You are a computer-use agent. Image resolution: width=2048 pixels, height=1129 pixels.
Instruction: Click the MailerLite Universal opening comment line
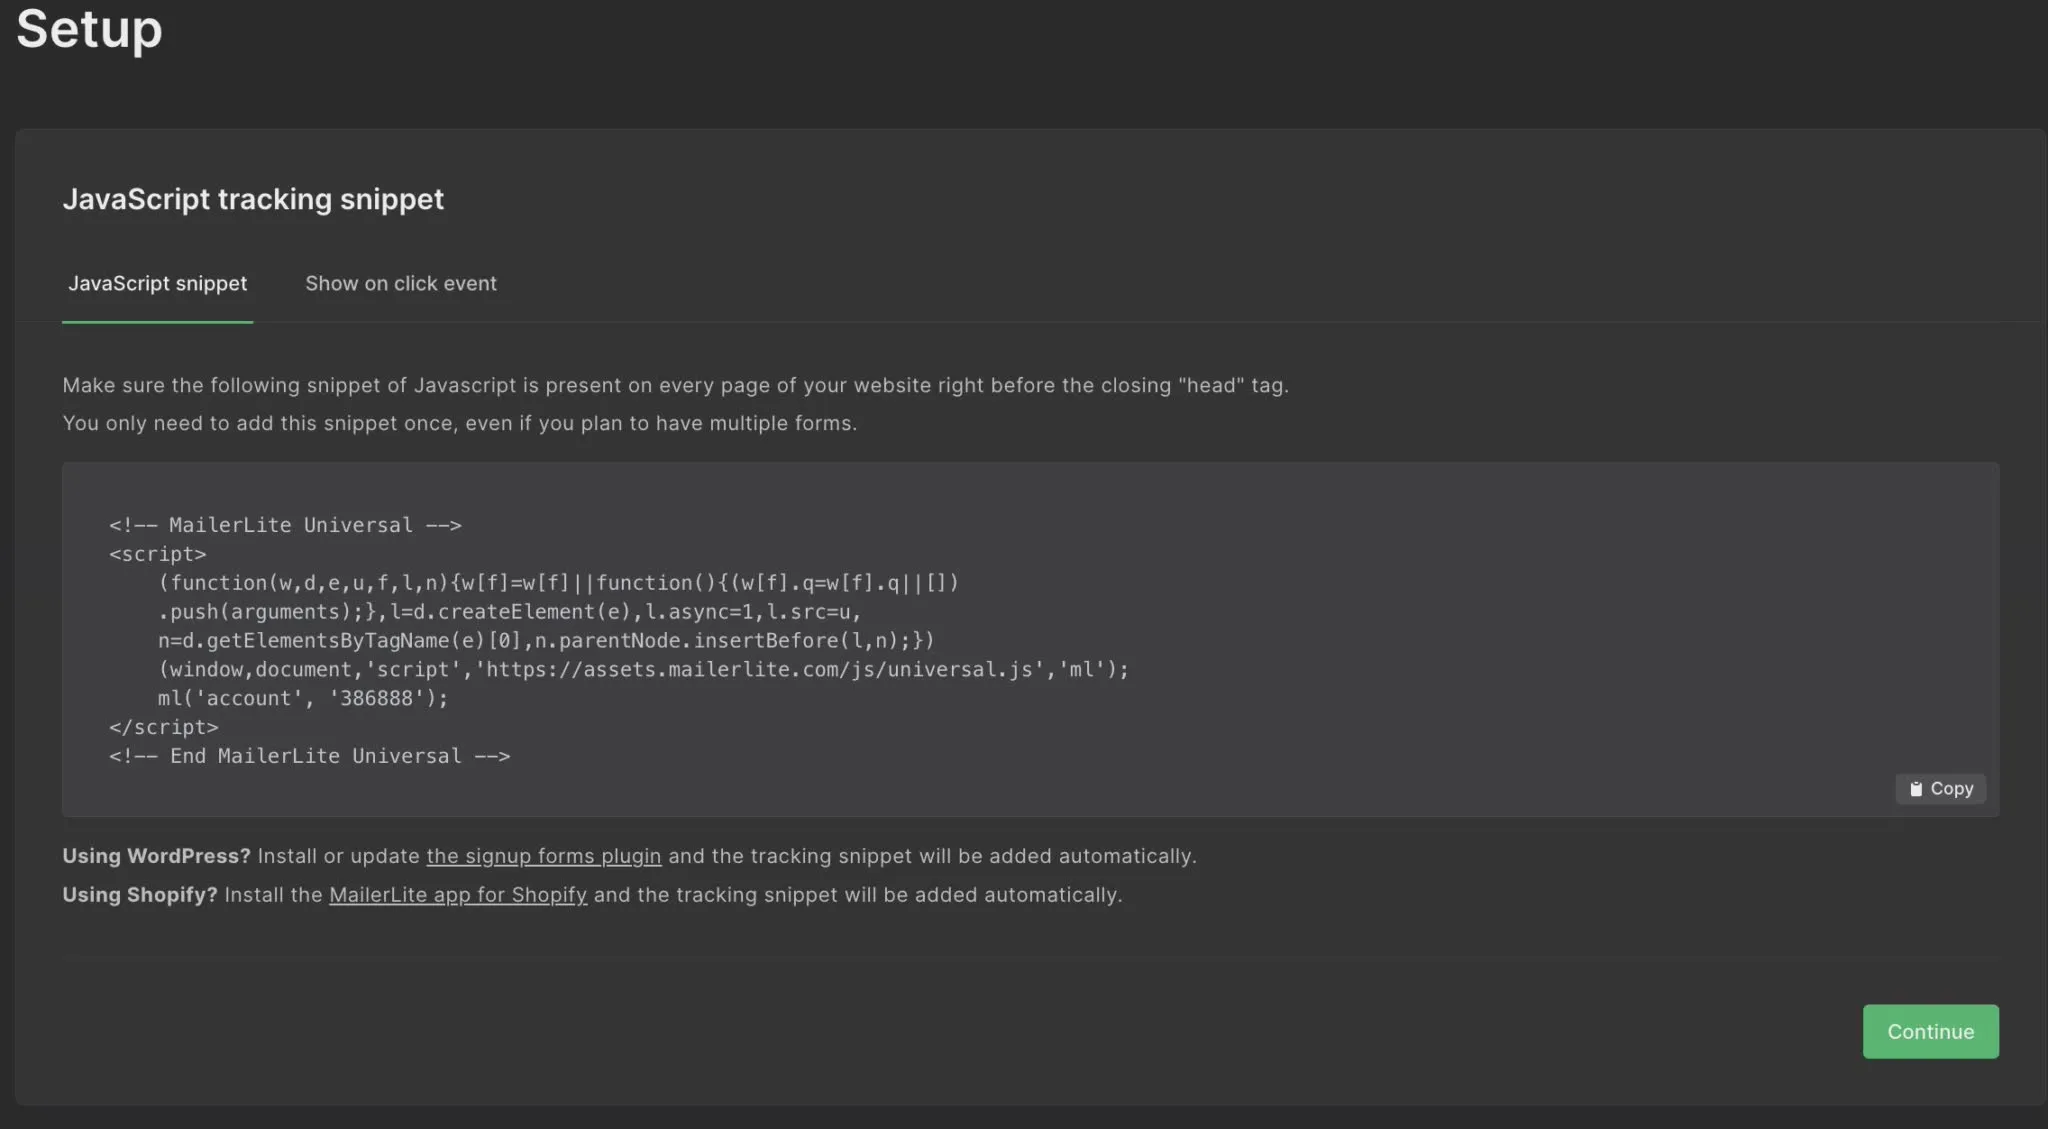[285, 525]
